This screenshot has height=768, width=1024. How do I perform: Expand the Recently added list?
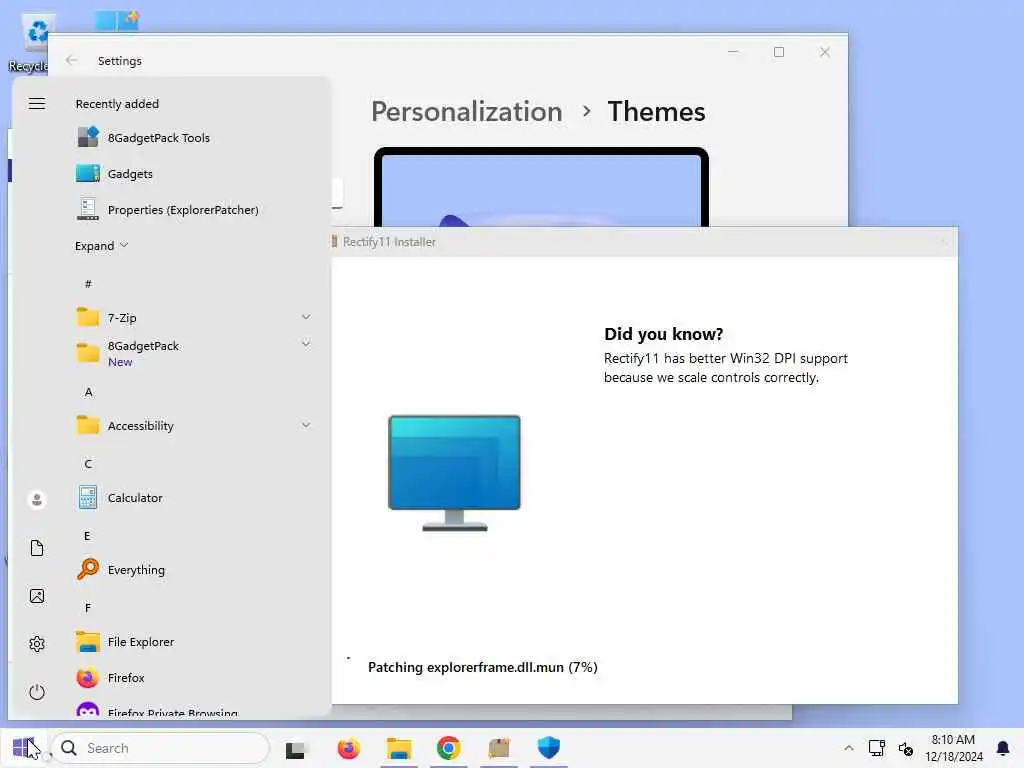(101, 246)
